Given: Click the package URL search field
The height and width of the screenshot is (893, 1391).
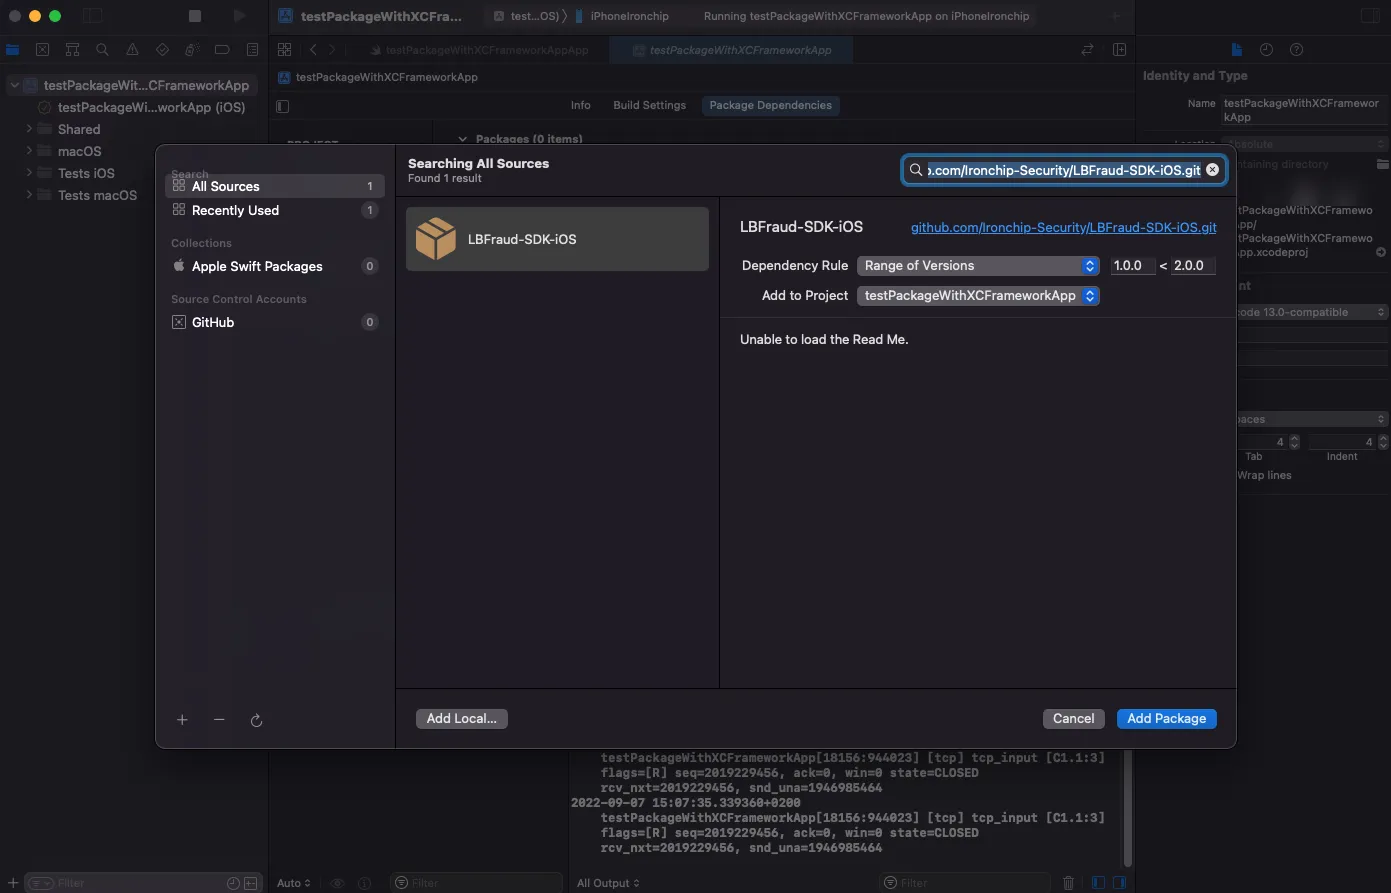Looking at the screenshot, I should click(1064, 170).
